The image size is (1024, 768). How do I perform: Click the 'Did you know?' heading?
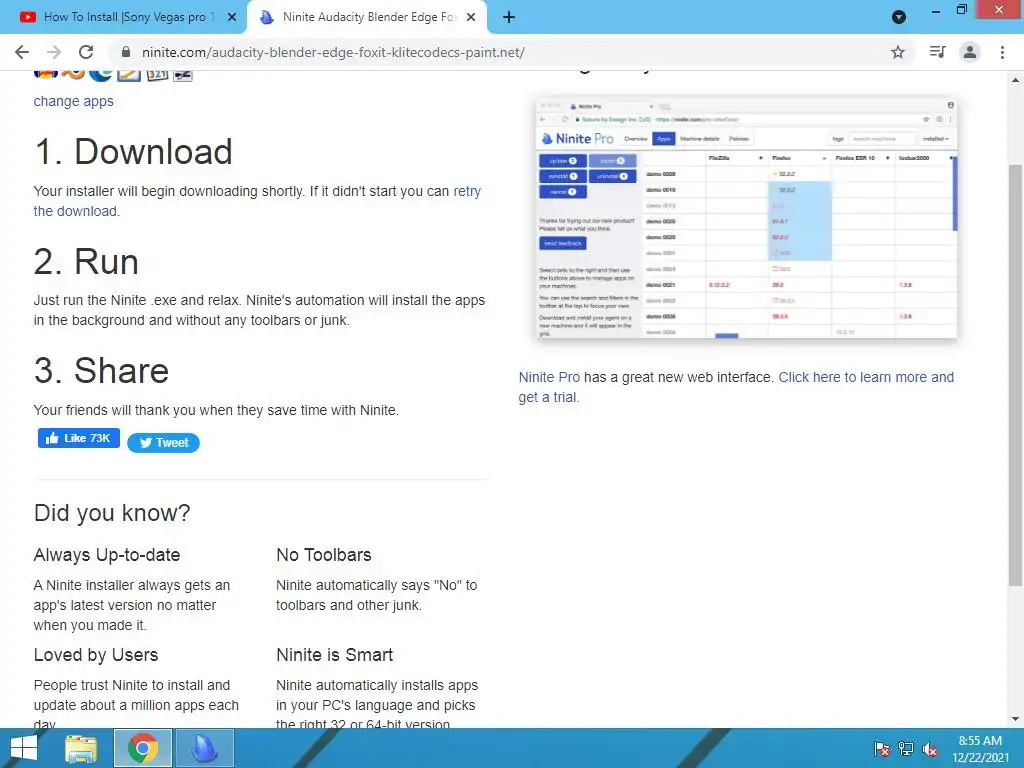(x=112, y=513)
